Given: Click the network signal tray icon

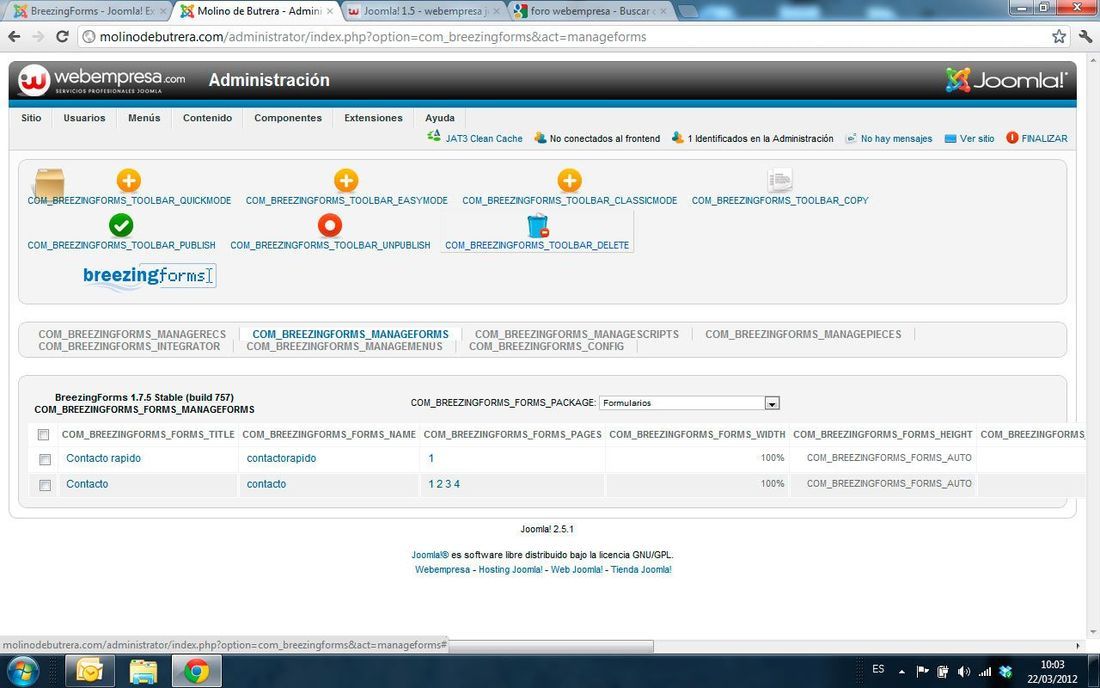Looking at the screenshot, I should (985, 671).
